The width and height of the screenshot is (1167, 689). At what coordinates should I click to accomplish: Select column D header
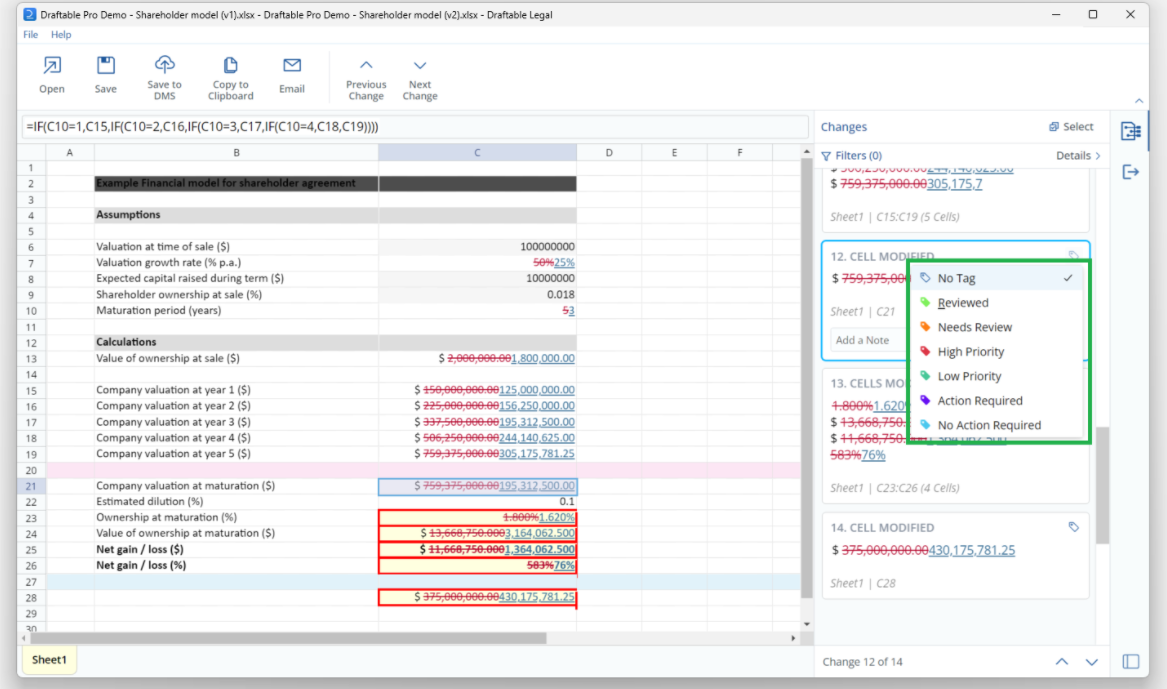pyautogui.click(x=609, y=153)
